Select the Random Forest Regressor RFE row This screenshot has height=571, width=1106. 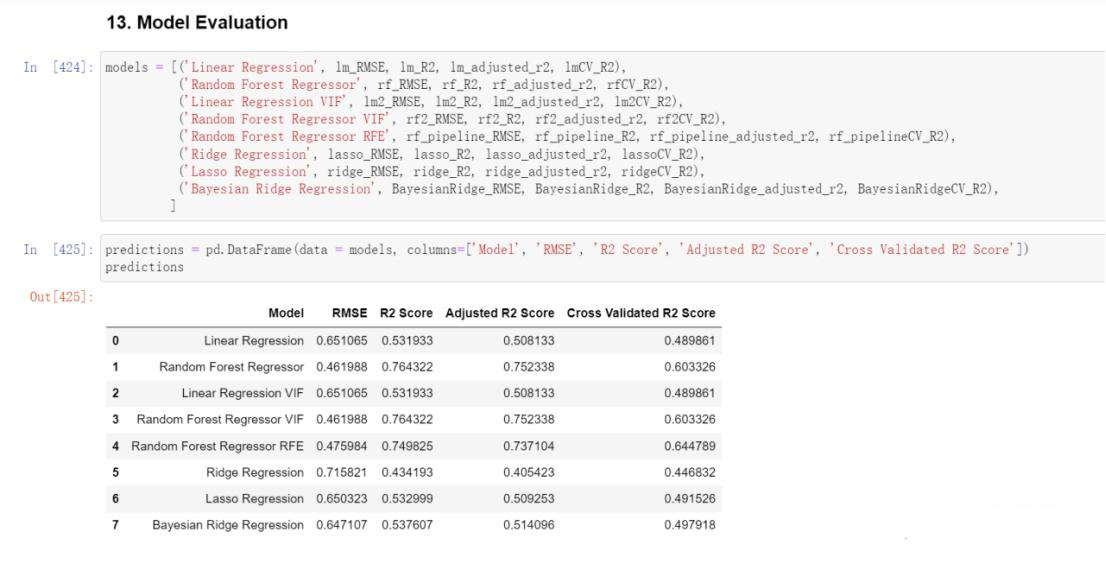coord(413,446)
